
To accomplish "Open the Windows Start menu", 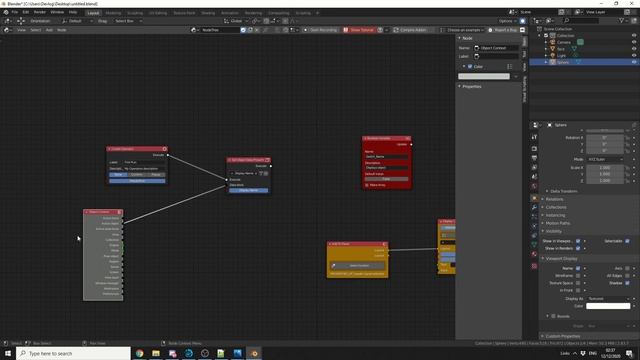I will point(8,353).
